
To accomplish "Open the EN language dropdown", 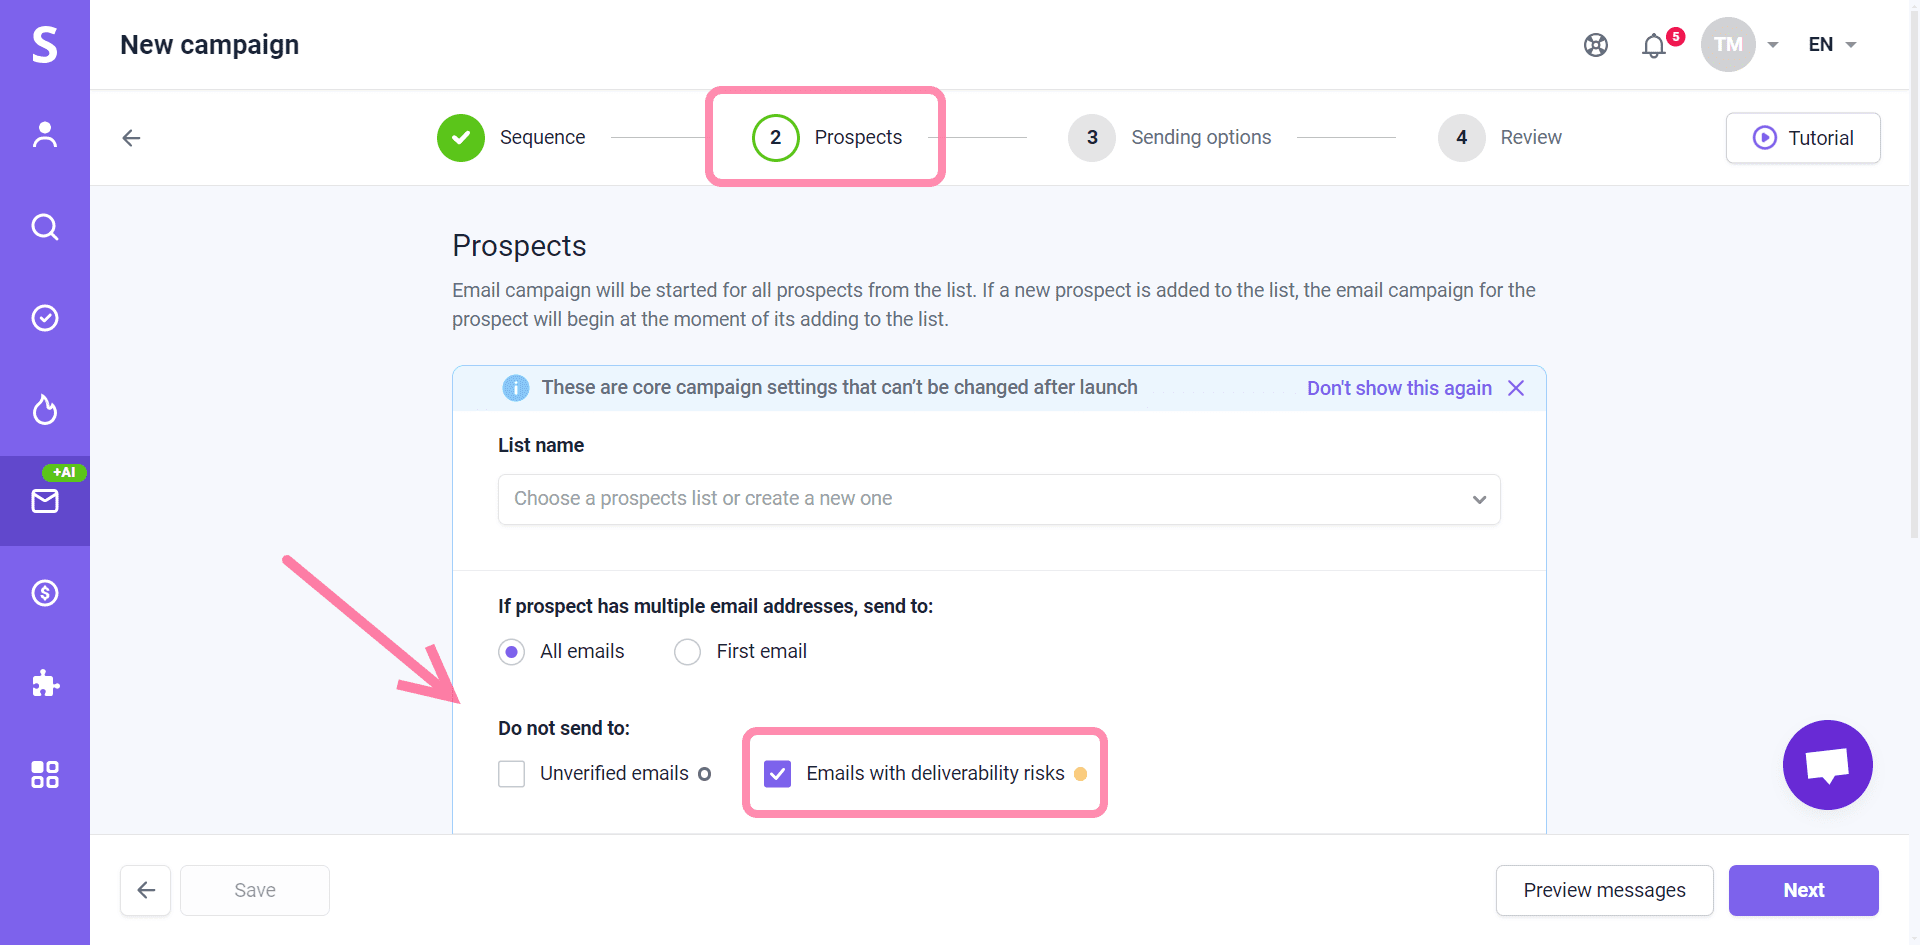I will [1832, 45].
